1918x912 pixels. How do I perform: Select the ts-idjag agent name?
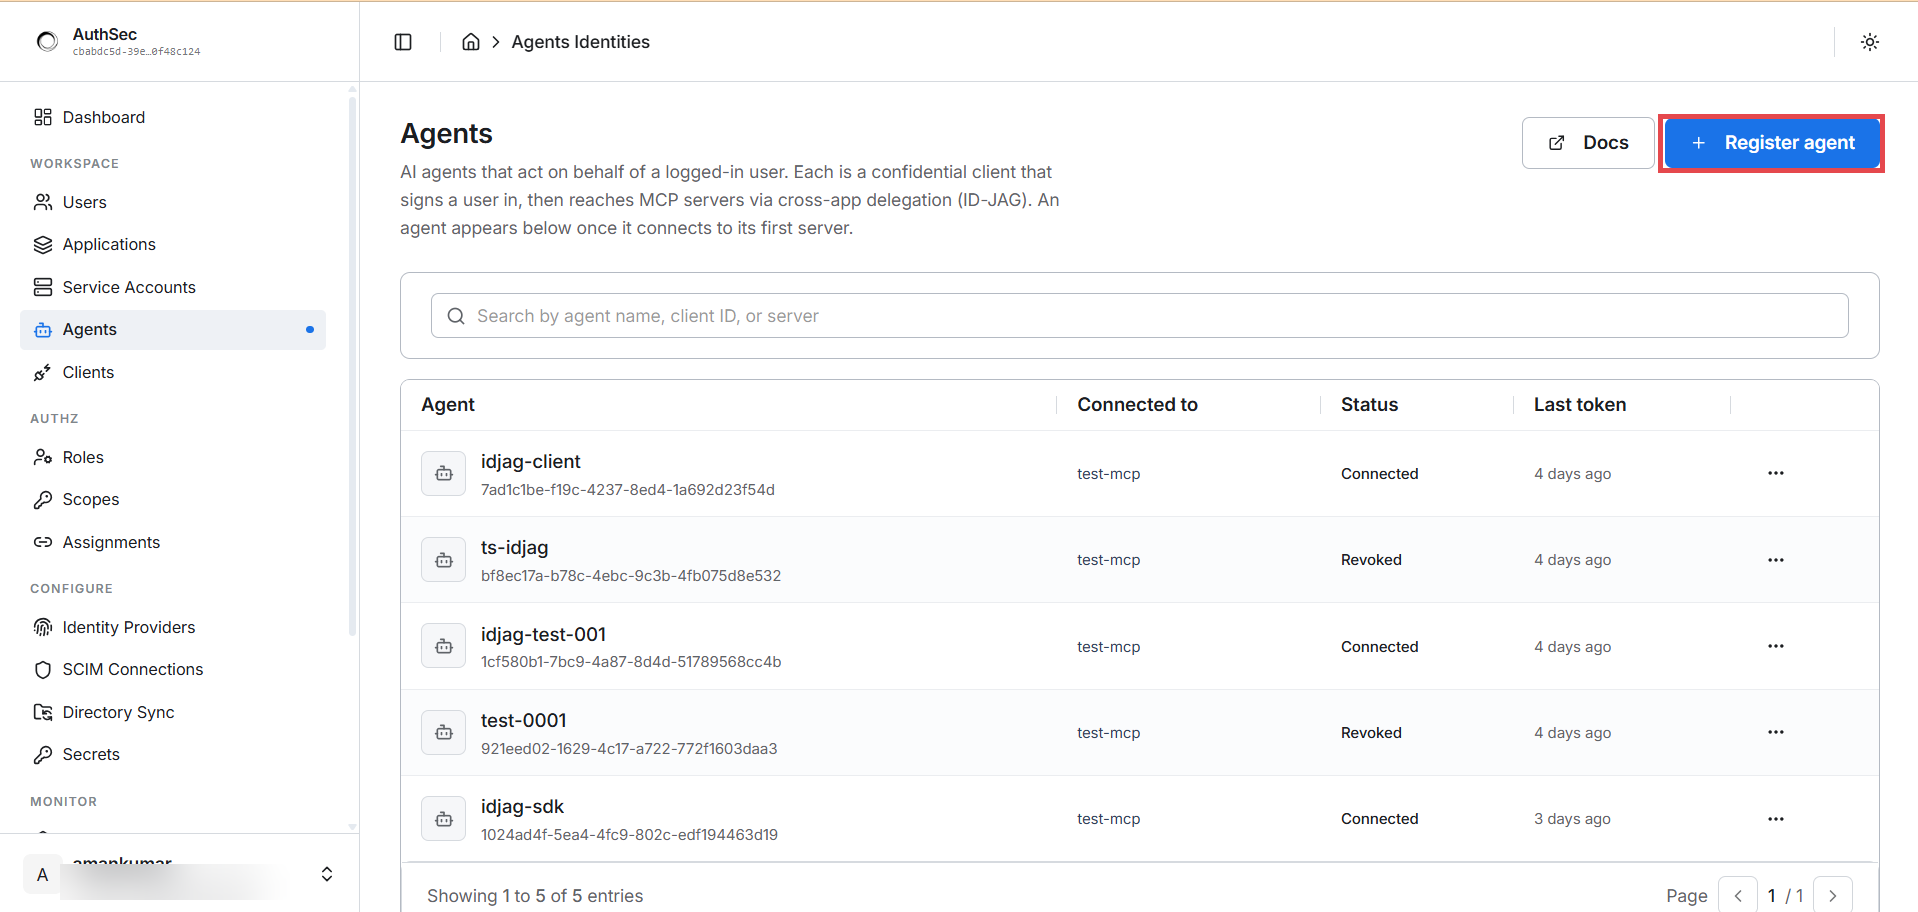point(514,548)
